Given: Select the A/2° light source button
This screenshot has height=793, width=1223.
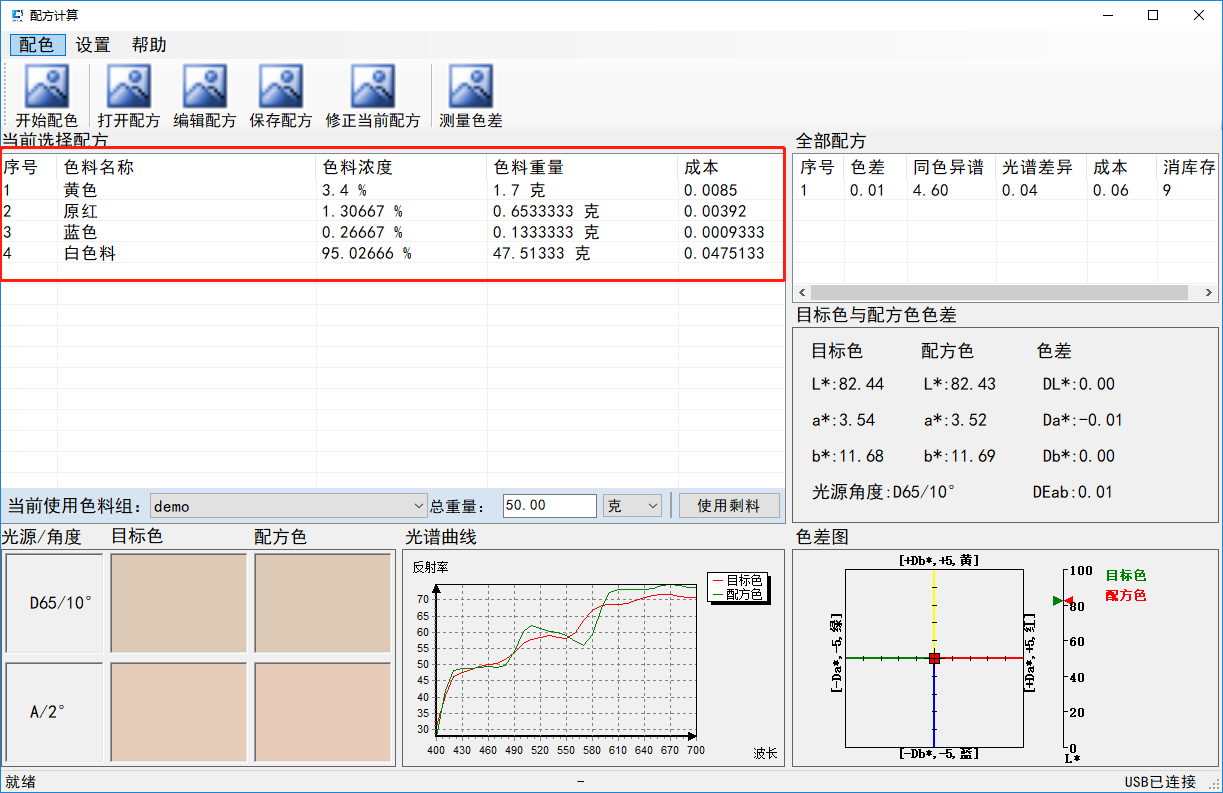Looking at the screenshot, I should click(x=54, y=712).
